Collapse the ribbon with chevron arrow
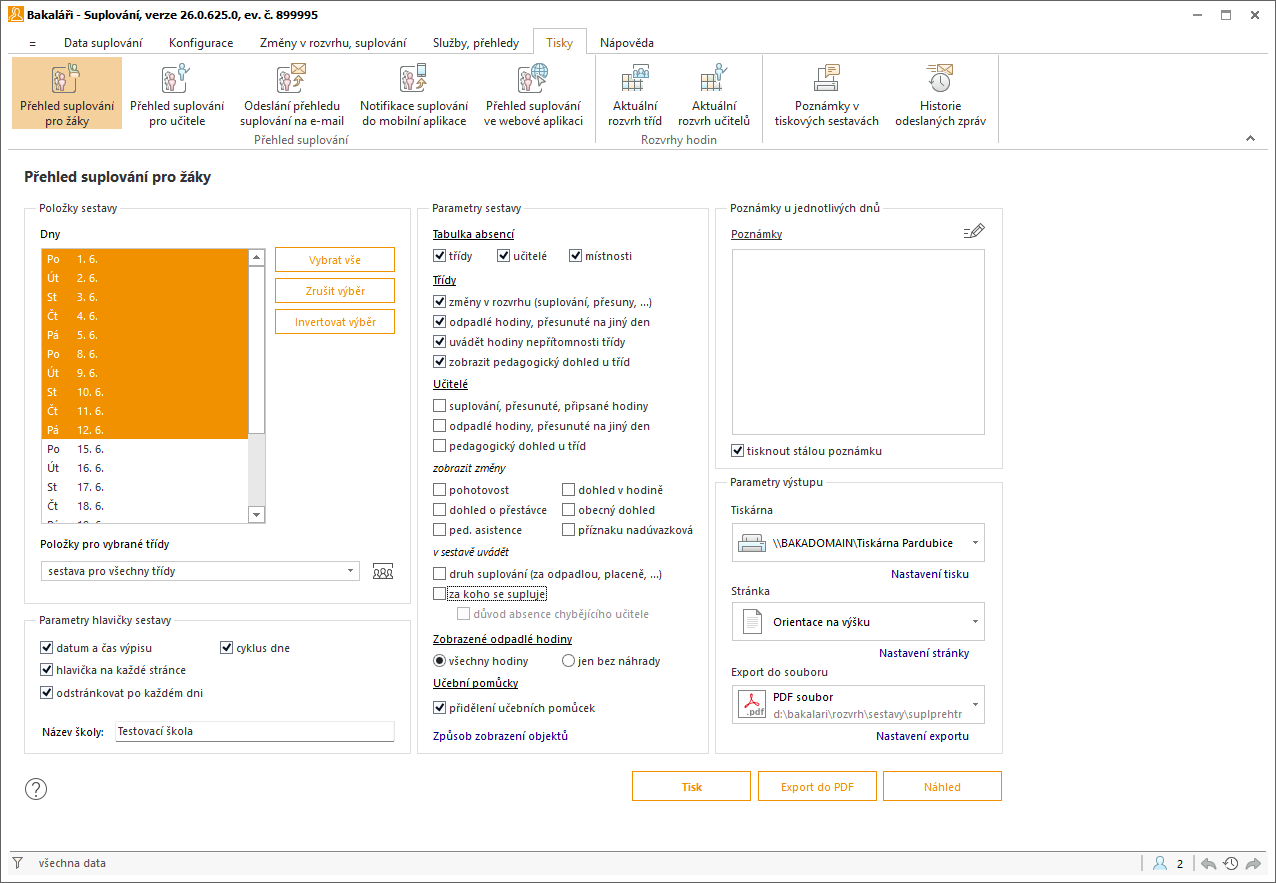 [x=1250, y=138]
